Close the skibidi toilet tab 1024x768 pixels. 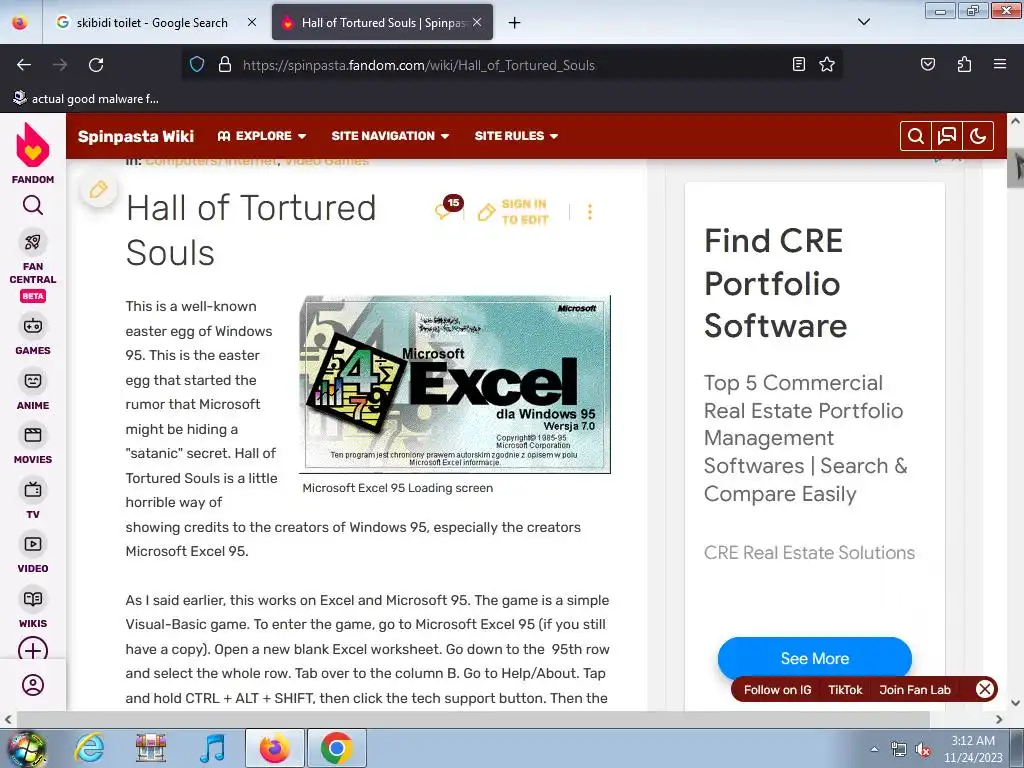(x=252, y=22)
